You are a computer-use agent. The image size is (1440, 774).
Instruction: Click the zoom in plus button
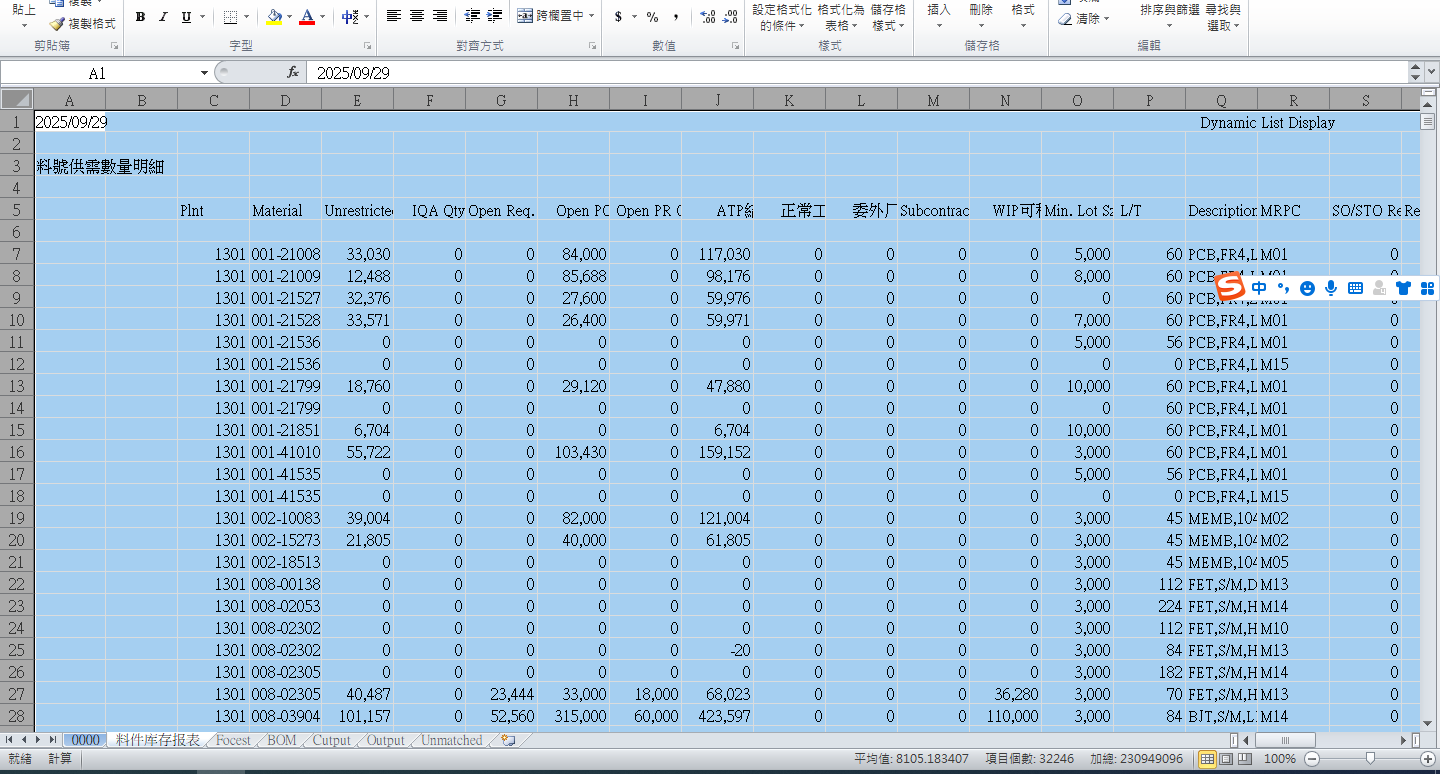click(1428, 759)
